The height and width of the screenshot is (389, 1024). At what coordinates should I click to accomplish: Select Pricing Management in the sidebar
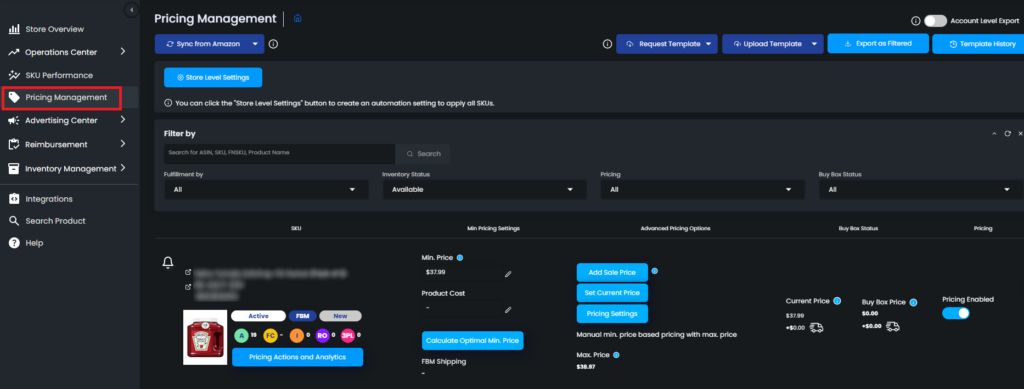66,97
